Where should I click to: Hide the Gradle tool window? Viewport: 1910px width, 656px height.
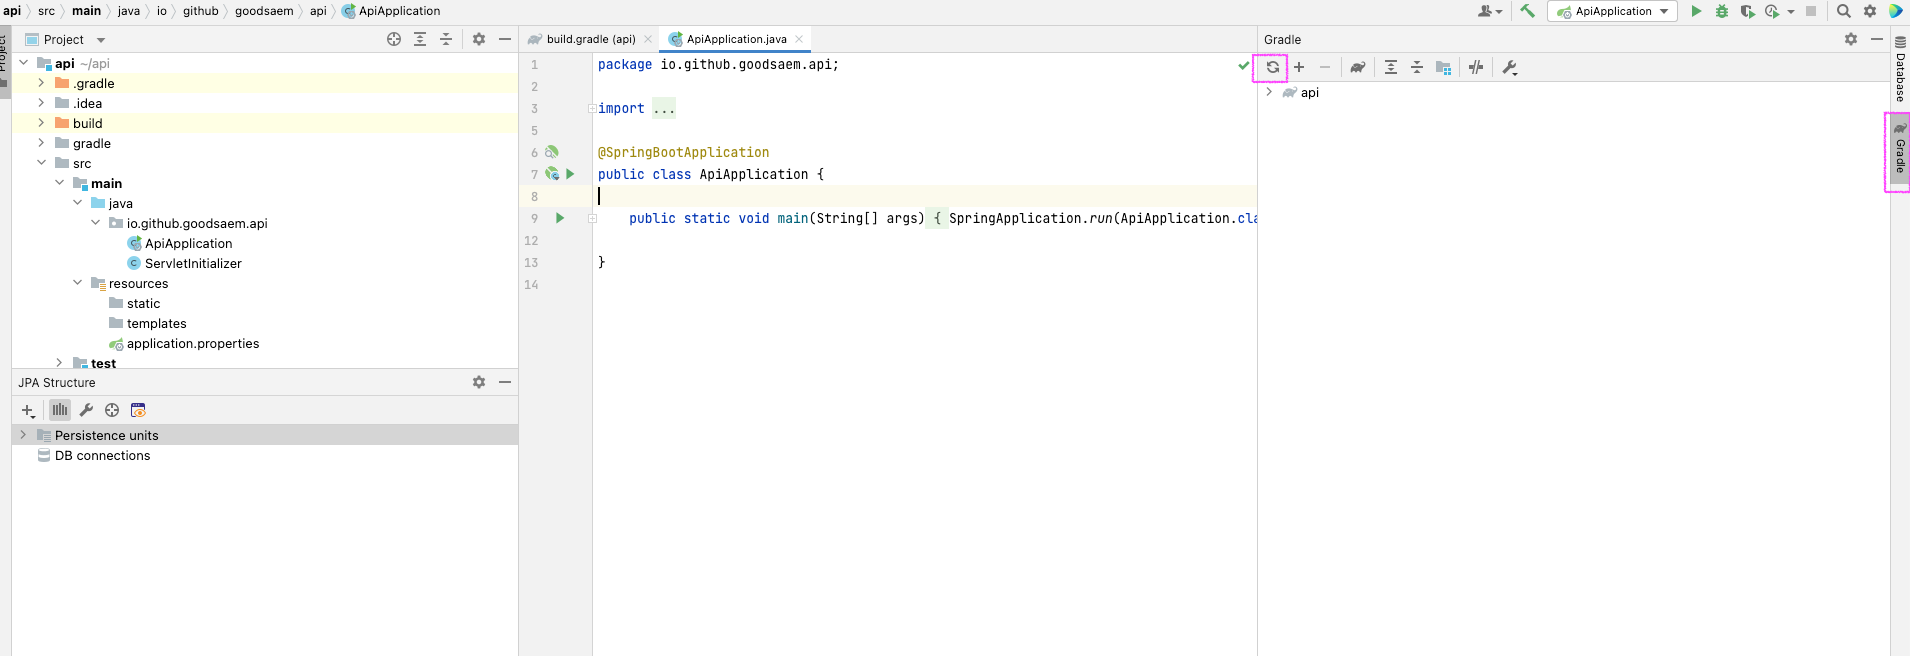[x=1877, y=39]
